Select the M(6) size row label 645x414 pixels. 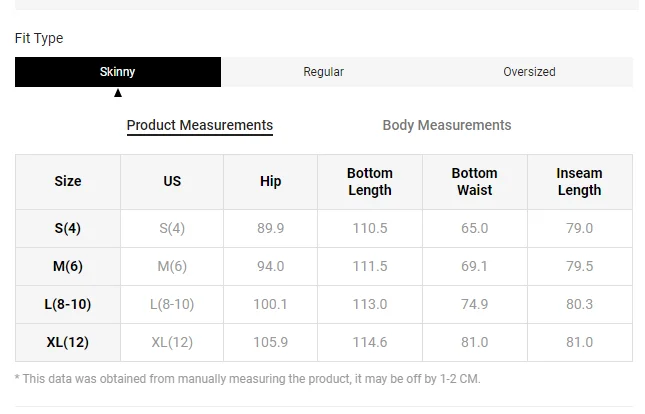pos(68,266)
